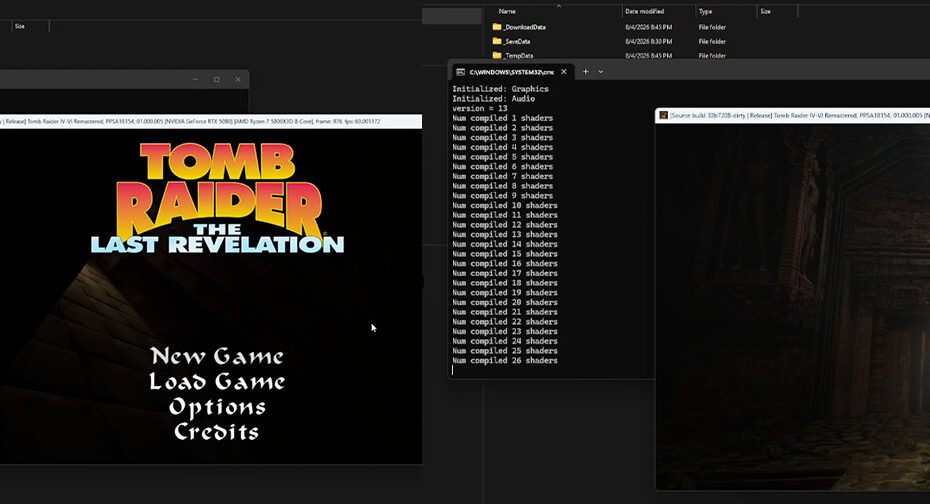Select the C:\WINDOWS\SYSTEM32\cmd terminal tab

(x=511, y=72)
